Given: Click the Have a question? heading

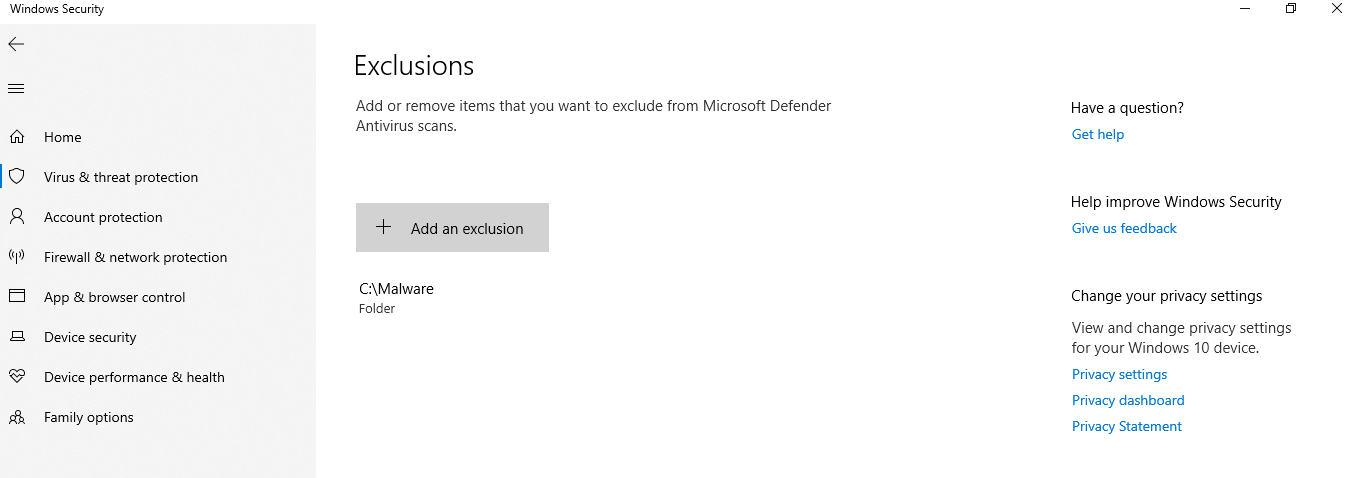Looking at the screenshot, I should tap(1127, 108).
